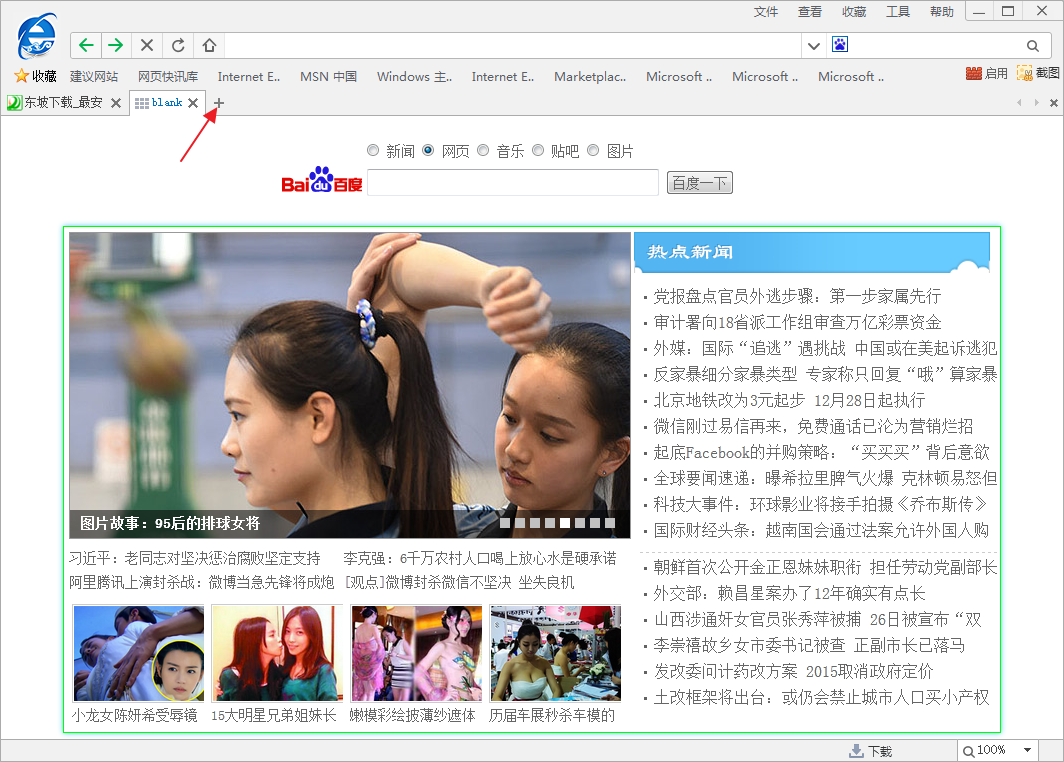The image size is (1064, 762).
Task: Click the favorites star icon
Action: [22, 75]
